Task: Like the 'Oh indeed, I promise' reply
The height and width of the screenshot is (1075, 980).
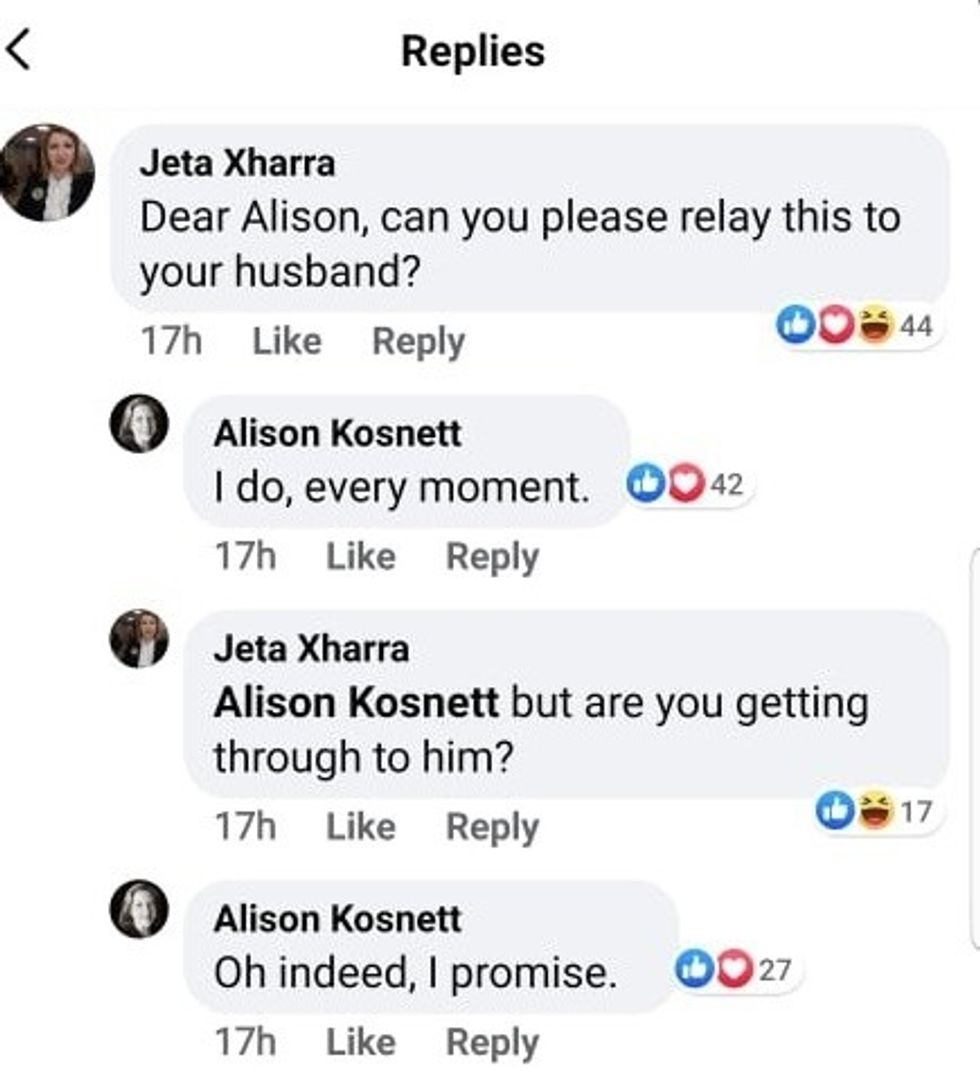Action: pos(361,1043)
